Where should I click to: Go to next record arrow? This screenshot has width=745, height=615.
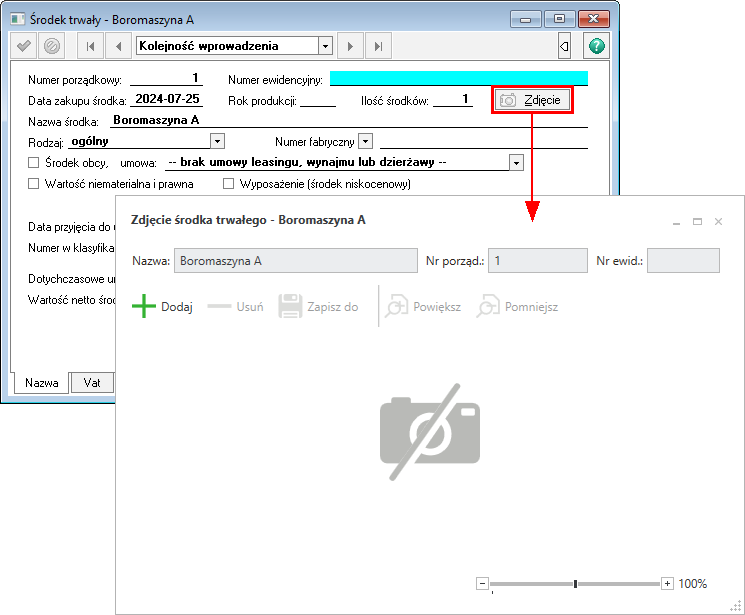click(350, 46)
